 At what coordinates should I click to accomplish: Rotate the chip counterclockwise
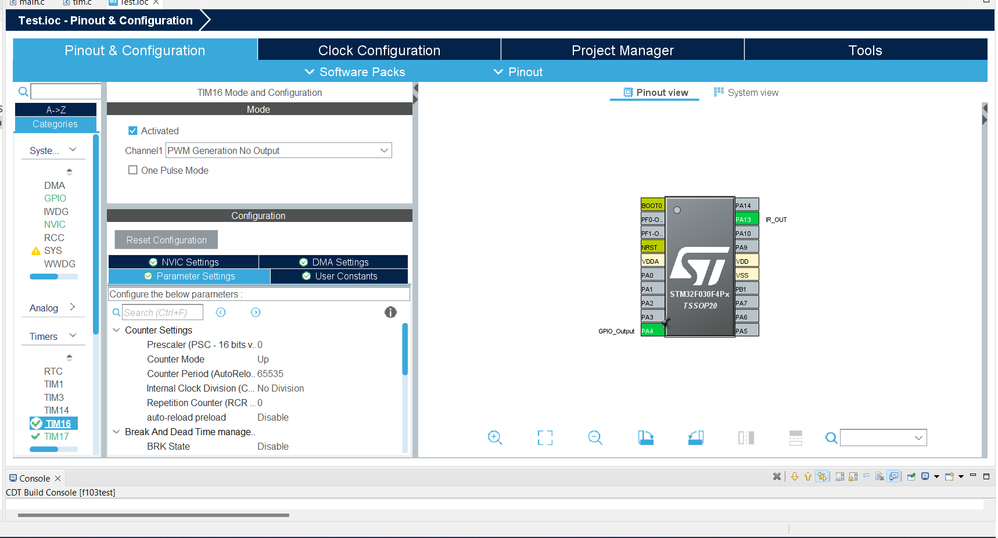click(696, 437)
